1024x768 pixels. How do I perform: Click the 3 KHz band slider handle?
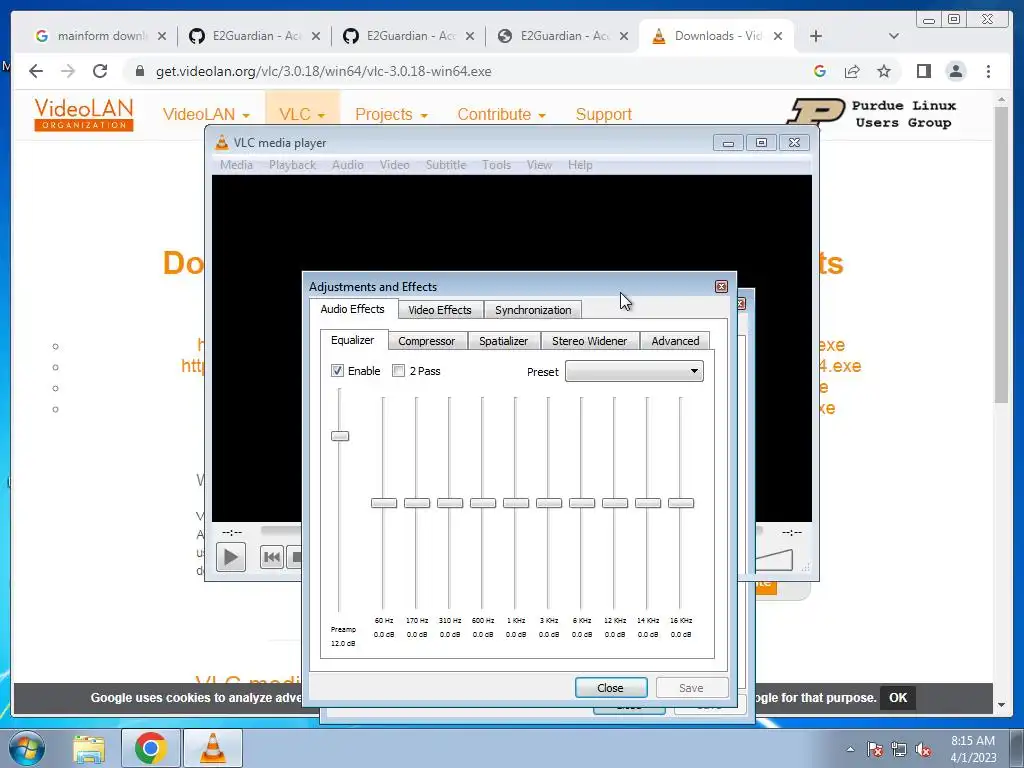(x=549, y=503)
